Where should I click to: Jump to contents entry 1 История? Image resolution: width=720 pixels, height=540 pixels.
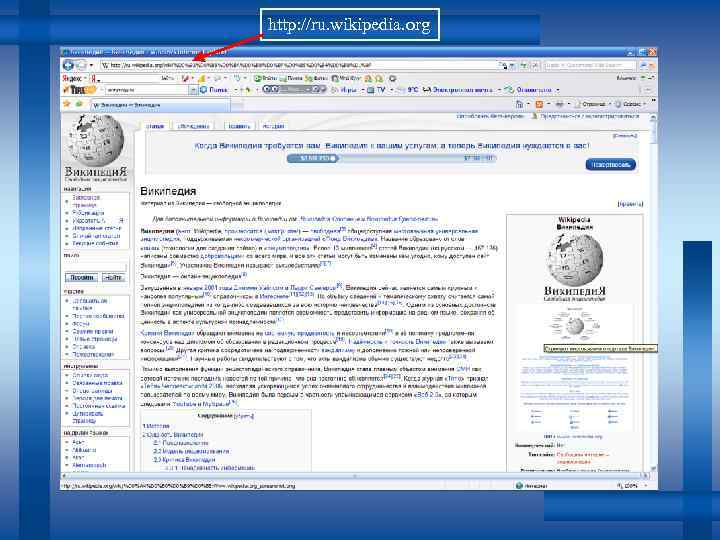(156, 426)
